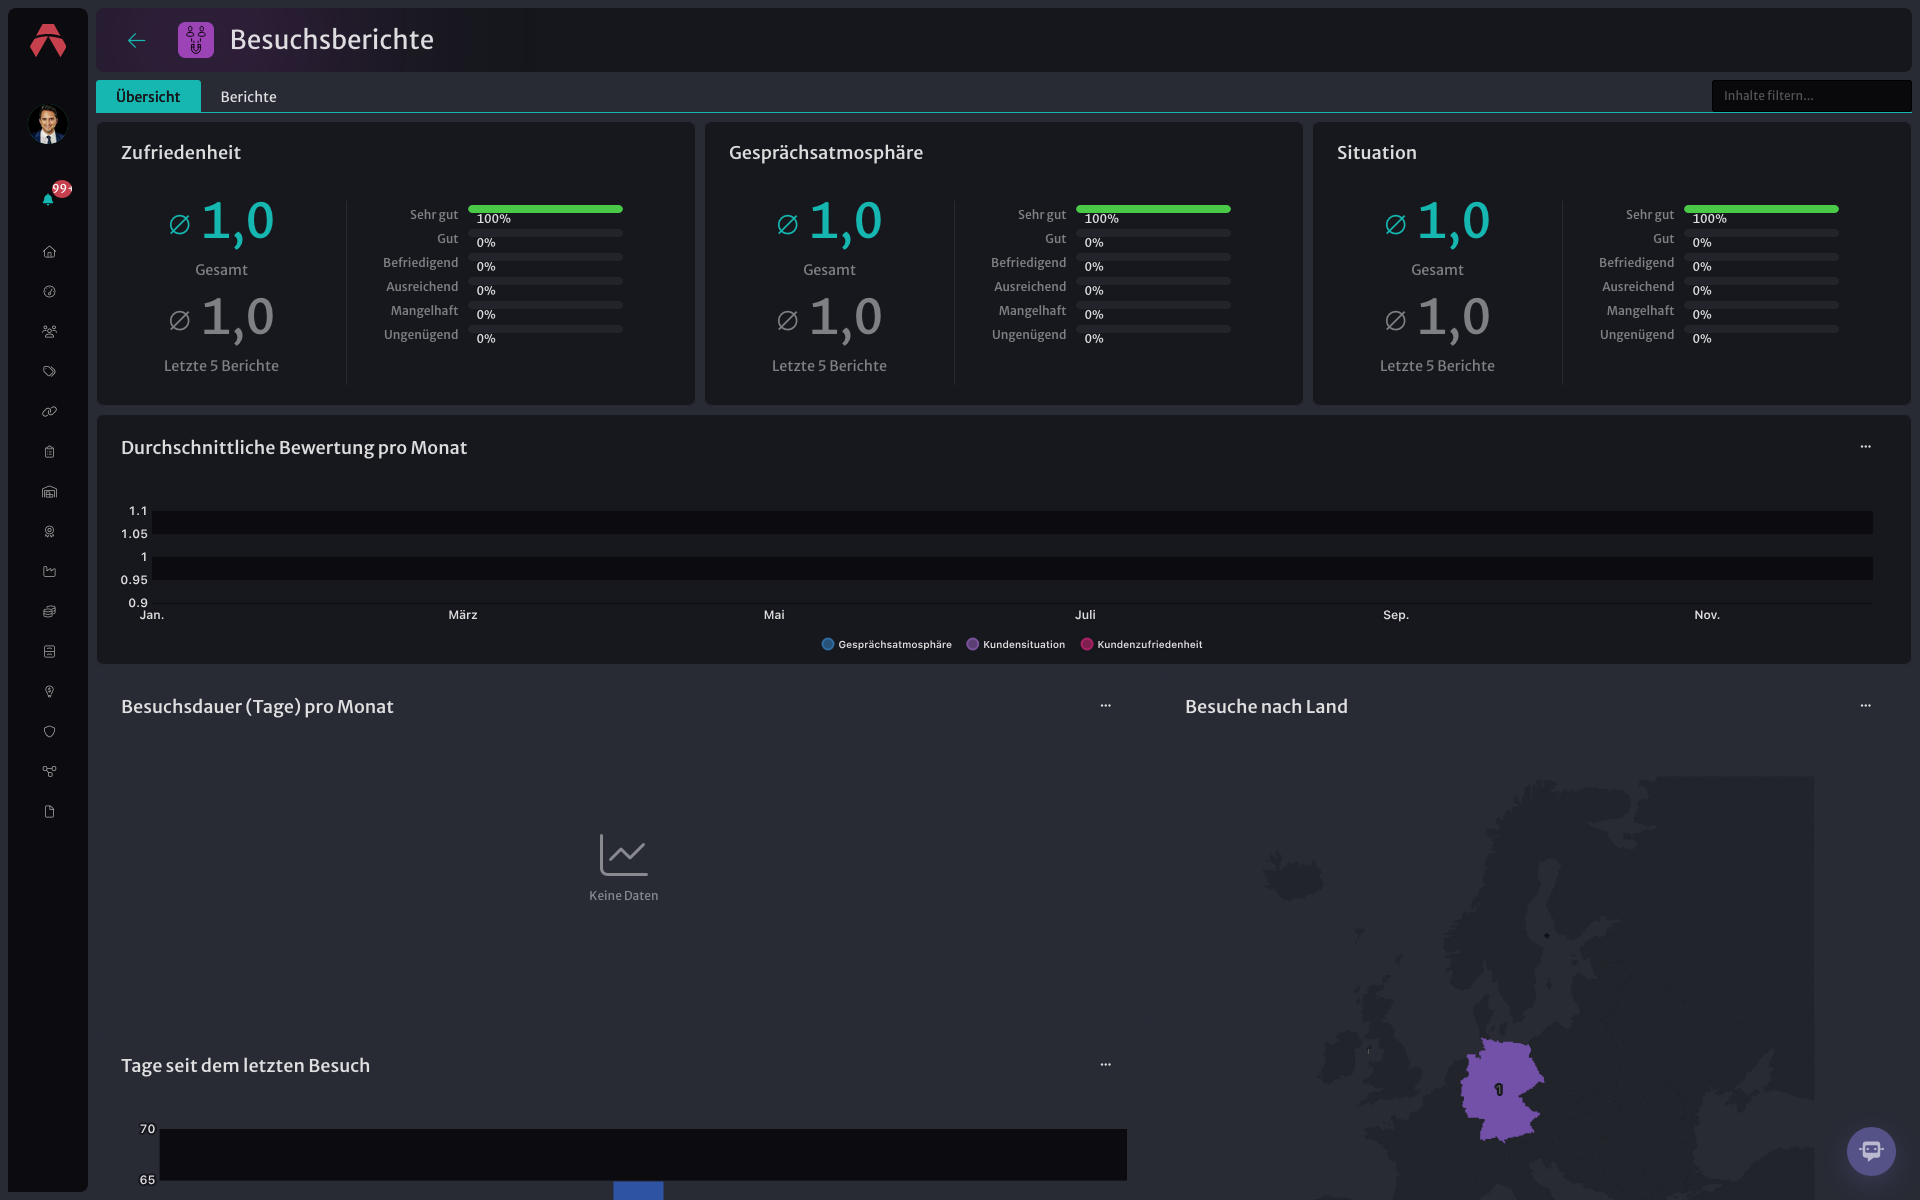The image size is (1920, 1200).
Task: Open the chain link icon
Action: (49, 412)
